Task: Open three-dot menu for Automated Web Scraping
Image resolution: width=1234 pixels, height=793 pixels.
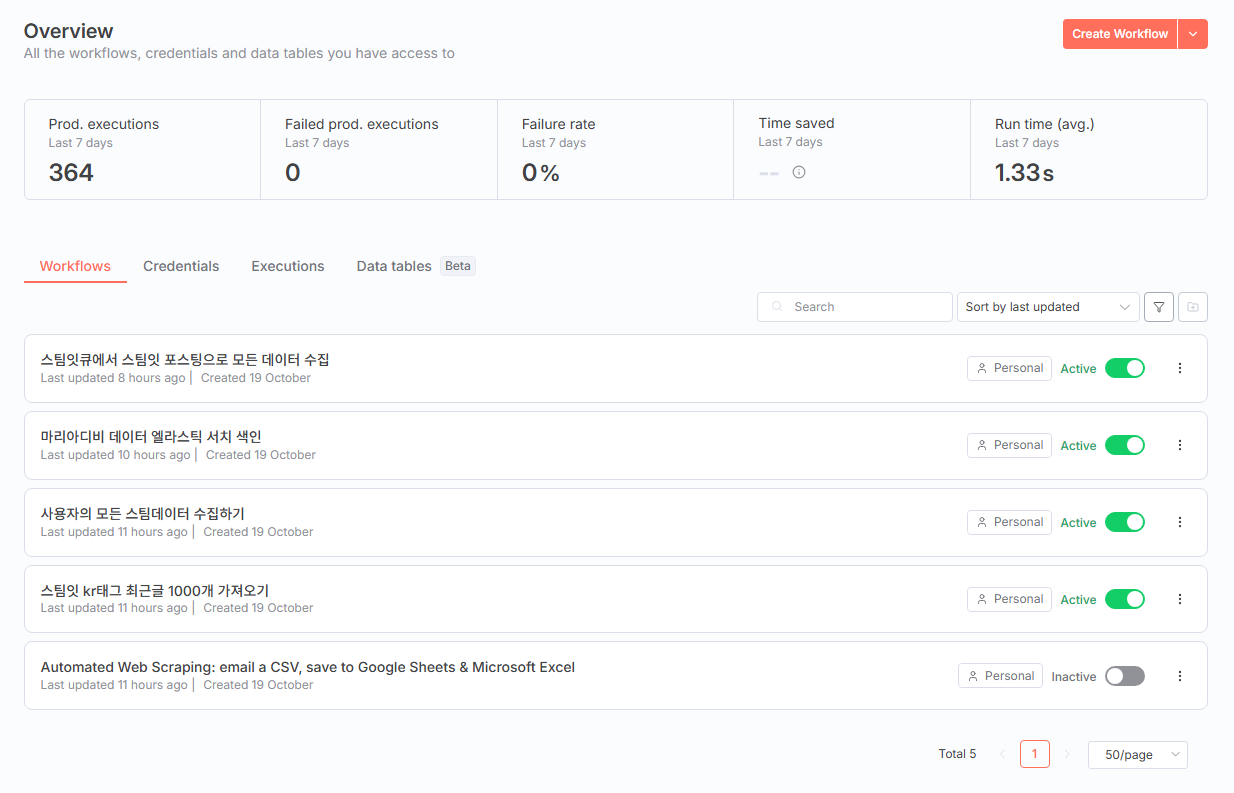Action: [1179, 676]
